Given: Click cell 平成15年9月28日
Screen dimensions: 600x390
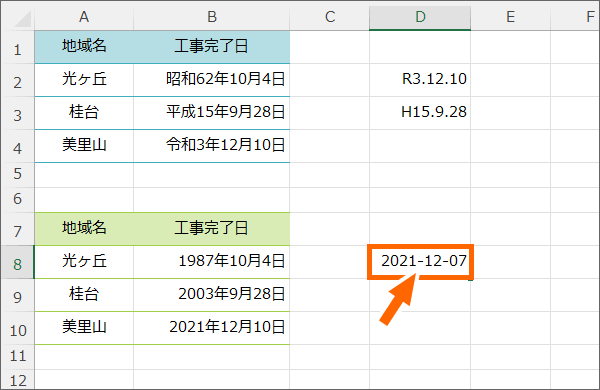Looking at the screenshot, I should pos(212,113).
